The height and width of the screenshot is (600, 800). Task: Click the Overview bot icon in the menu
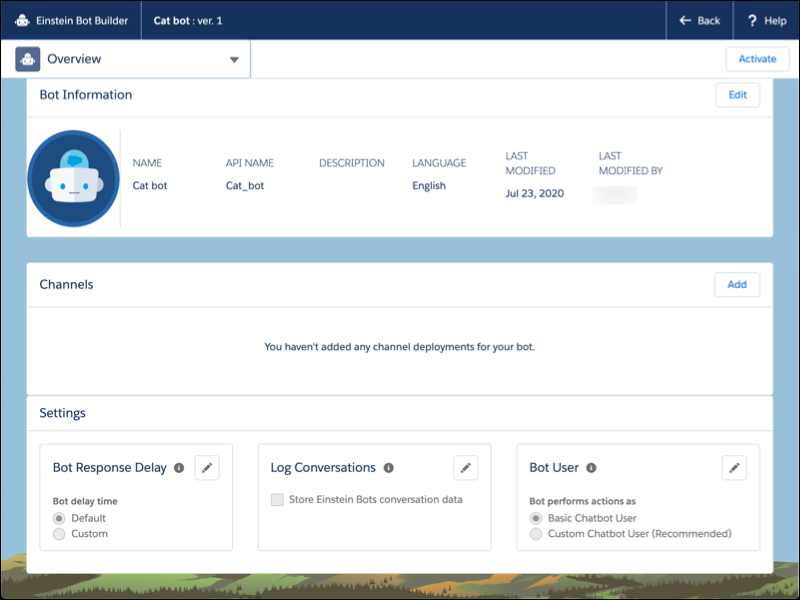pos(28,59)
